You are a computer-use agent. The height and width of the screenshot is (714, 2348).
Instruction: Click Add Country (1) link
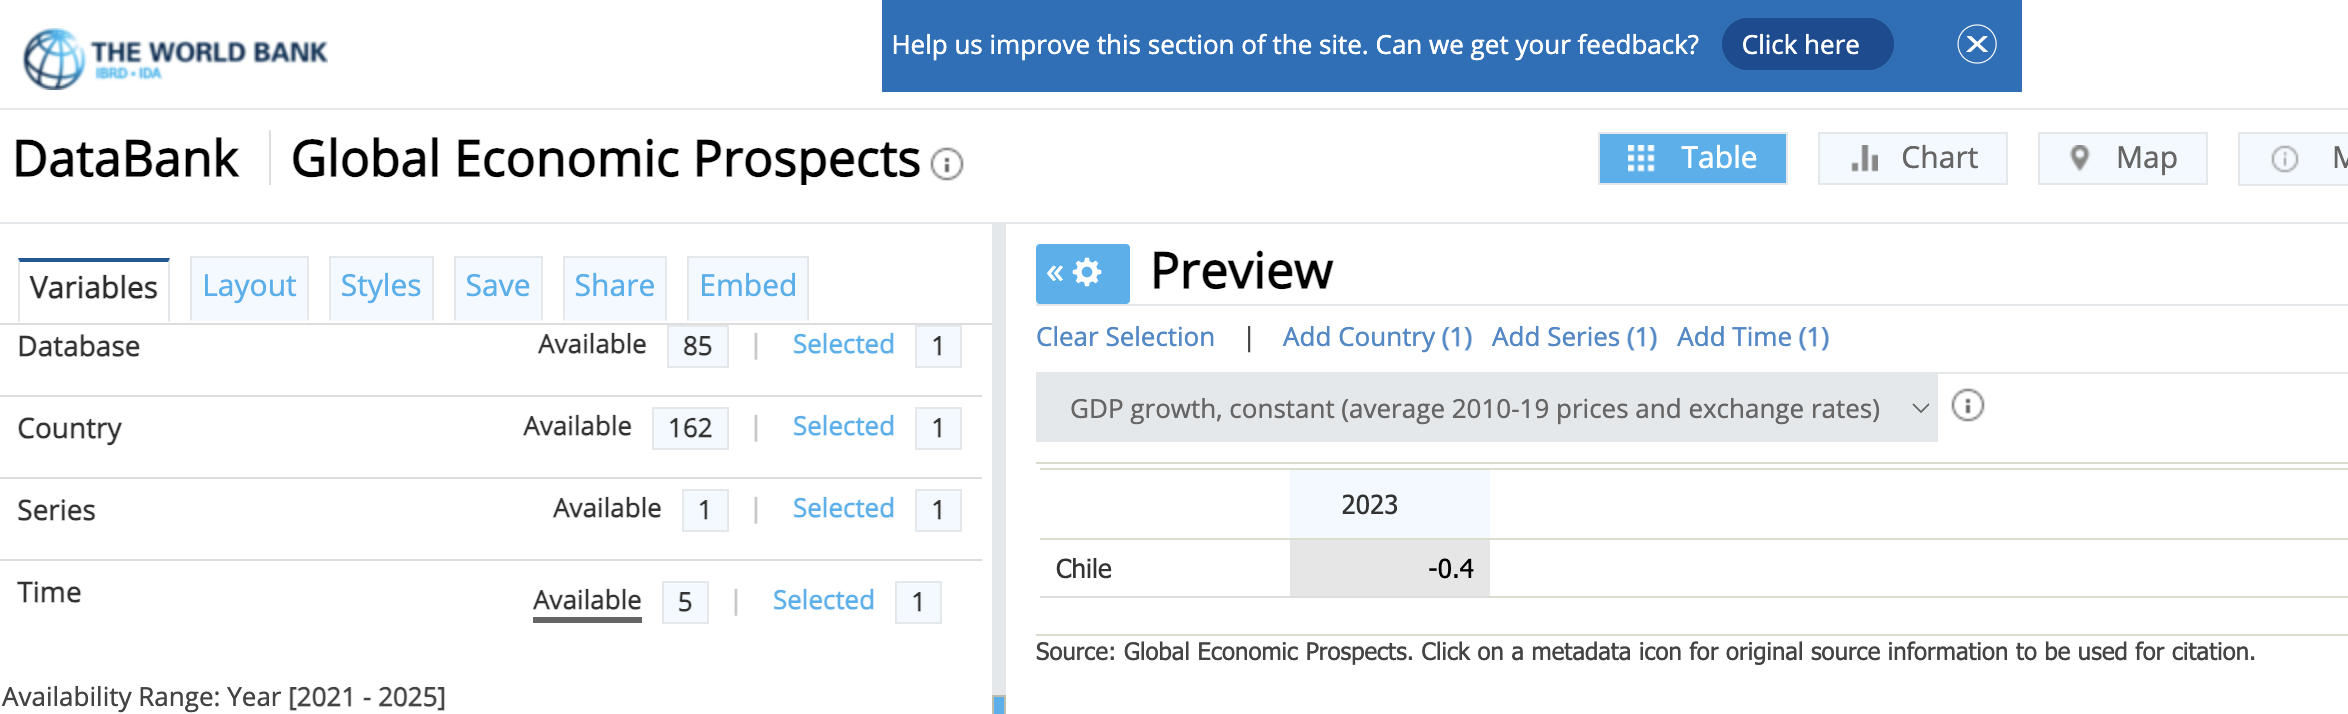1377,337
